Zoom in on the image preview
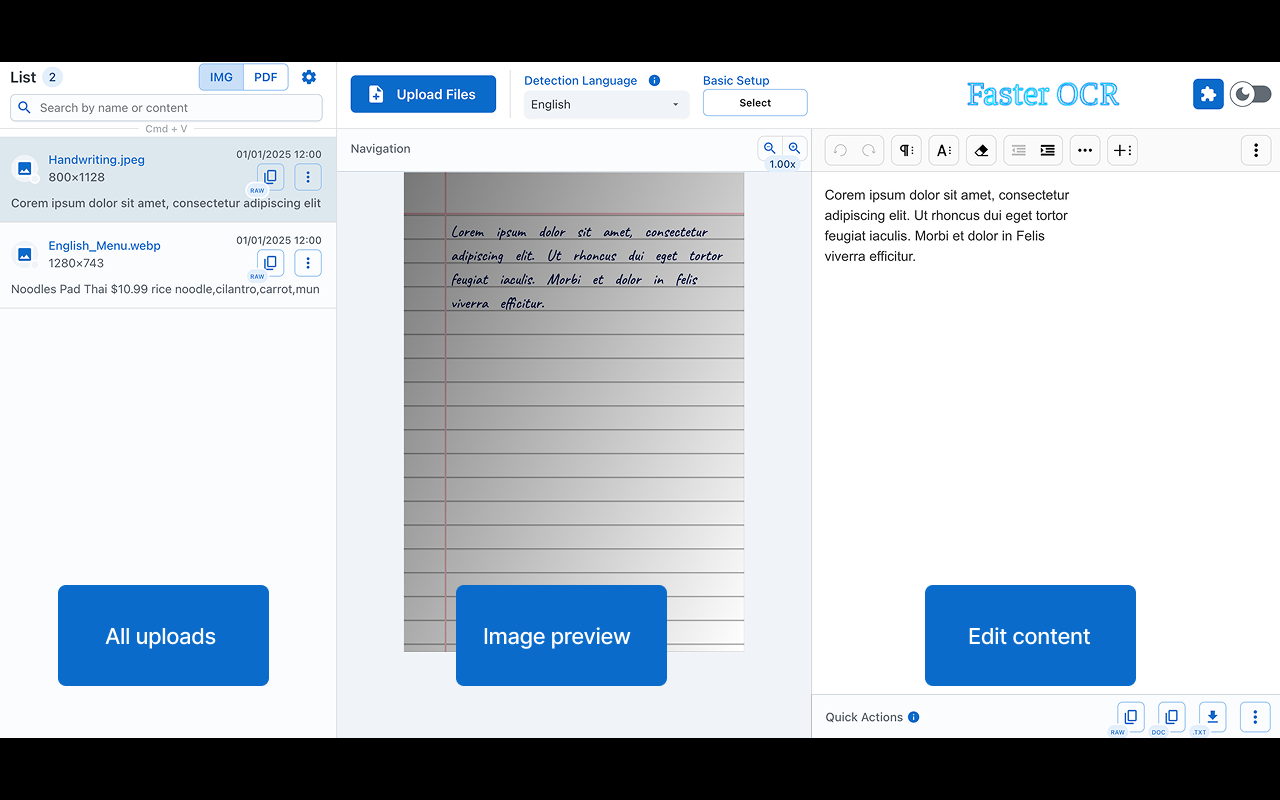1280x800 pixels. tap(794, 148)
